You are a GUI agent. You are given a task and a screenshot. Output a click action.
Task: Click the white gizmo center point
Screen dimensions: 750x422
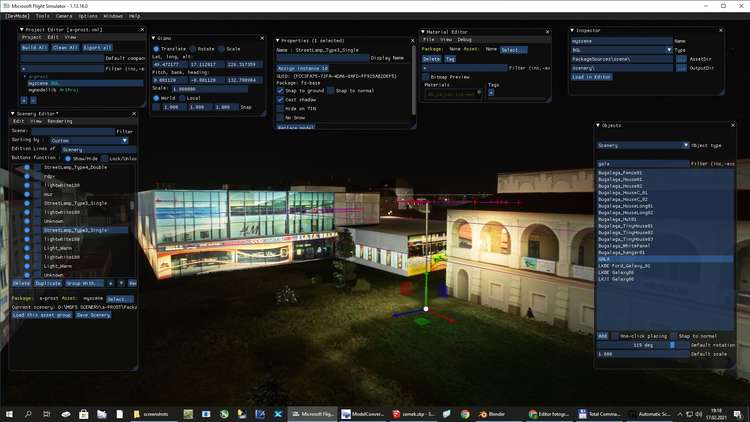[x=426, y=309]
